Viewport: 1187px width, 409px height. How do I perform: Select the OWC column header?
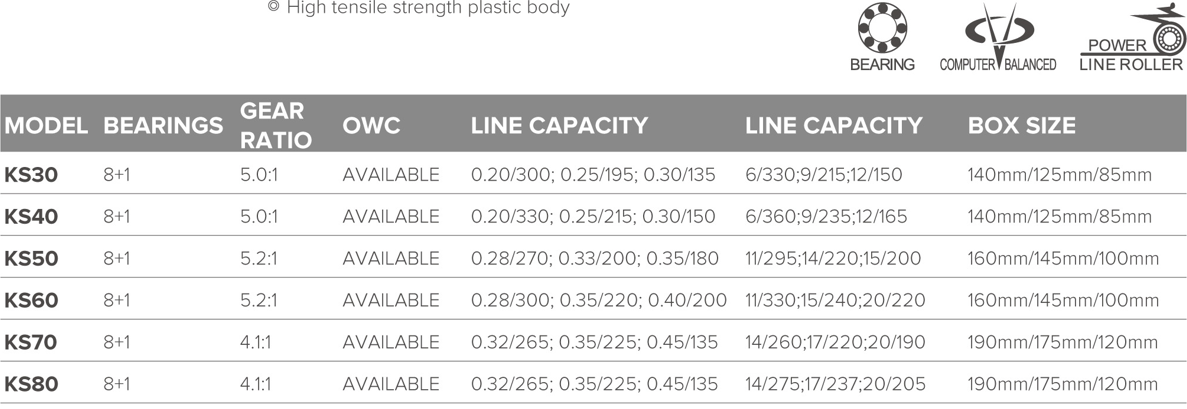[x=371, y=126]
